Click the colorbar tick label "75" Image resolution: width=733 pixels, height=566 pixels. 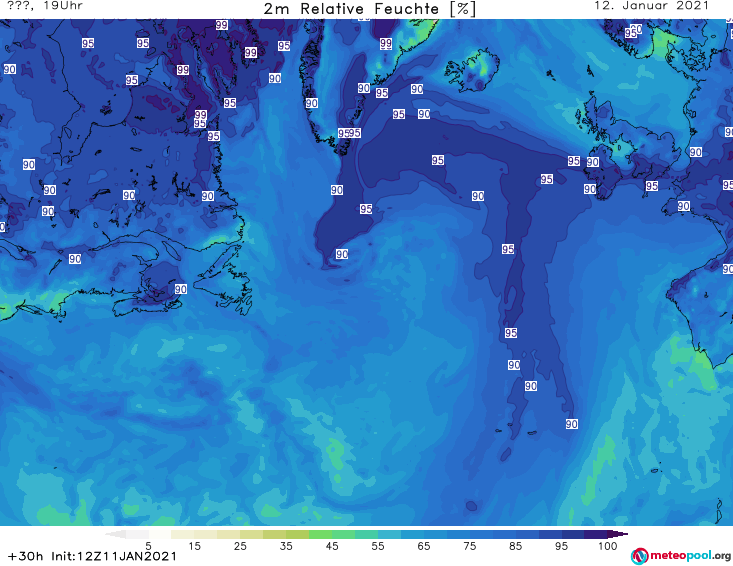pos(469,546)
